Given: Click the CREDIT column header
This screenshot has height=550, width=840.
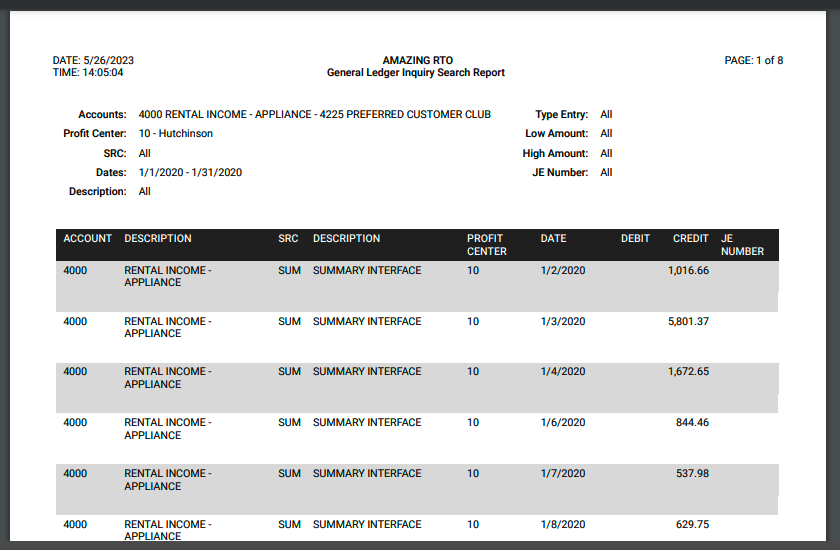Looking at the screenshot, I should [690, 239].
